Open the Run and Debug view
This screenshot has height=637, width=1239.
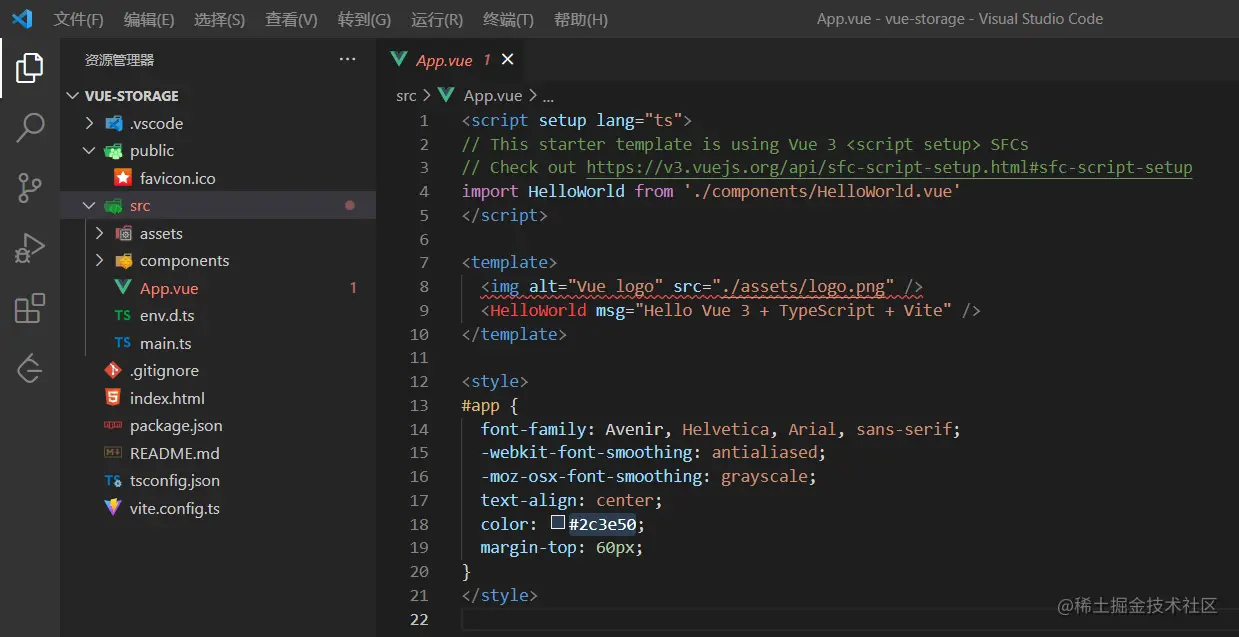tap(30, 247)
